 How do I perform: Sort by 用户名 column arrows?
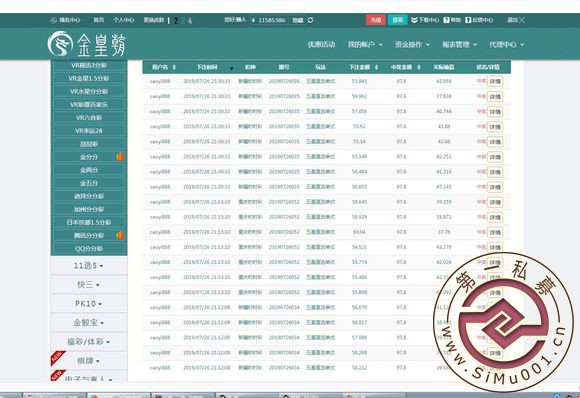tap(174, 67)
